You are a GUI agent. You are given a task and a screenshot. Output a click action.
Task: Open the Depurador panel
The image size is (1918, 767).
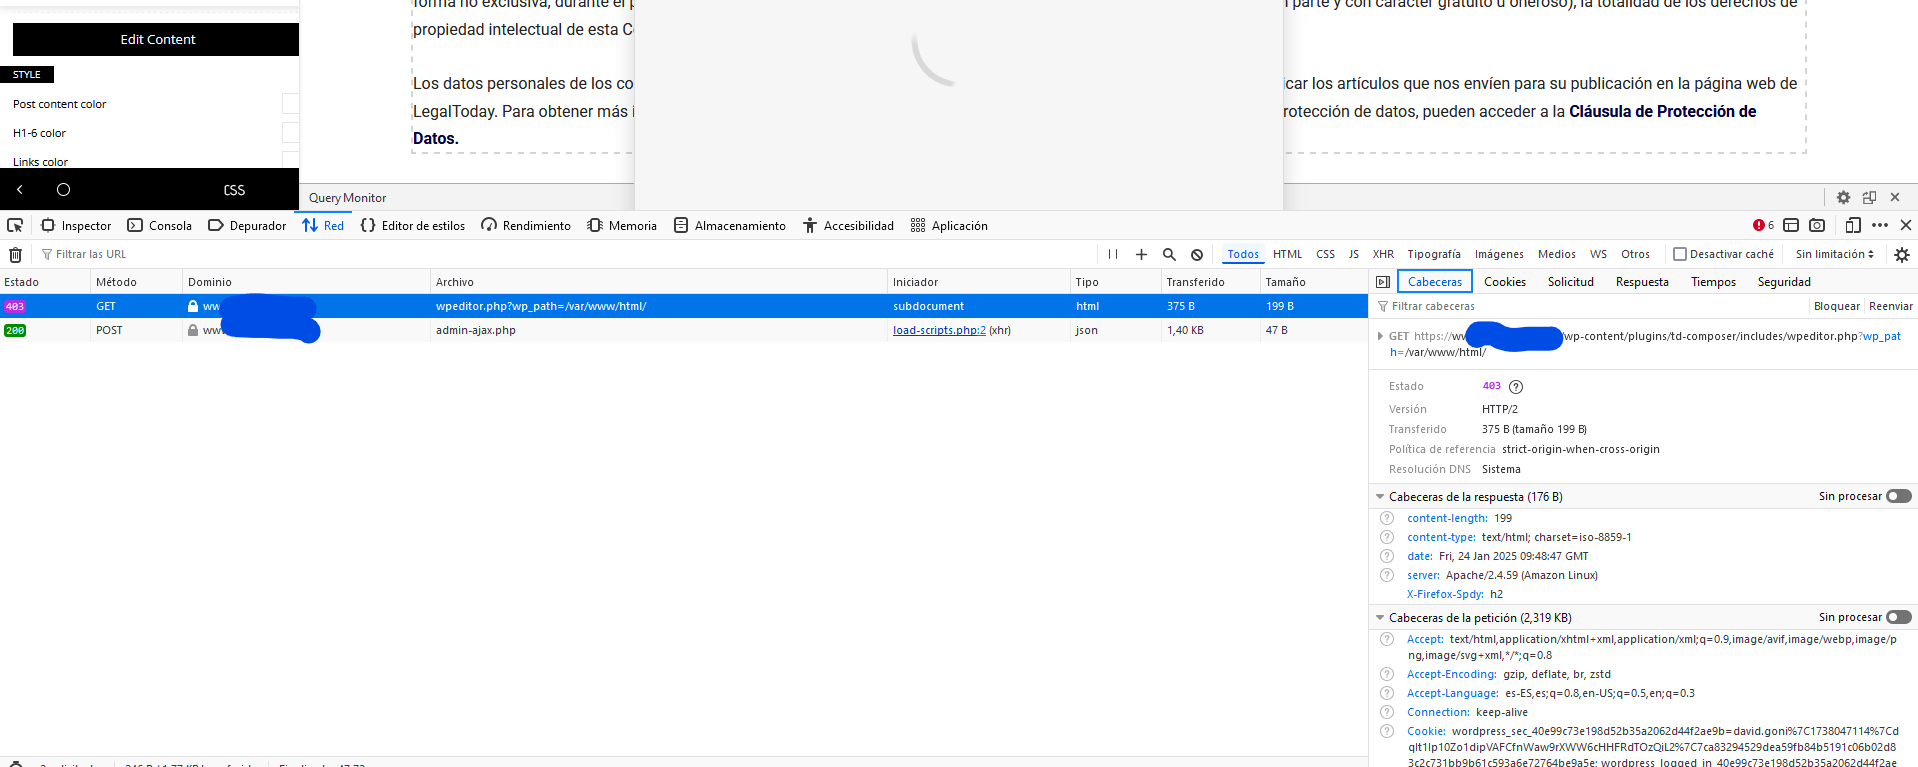(247, 226)
